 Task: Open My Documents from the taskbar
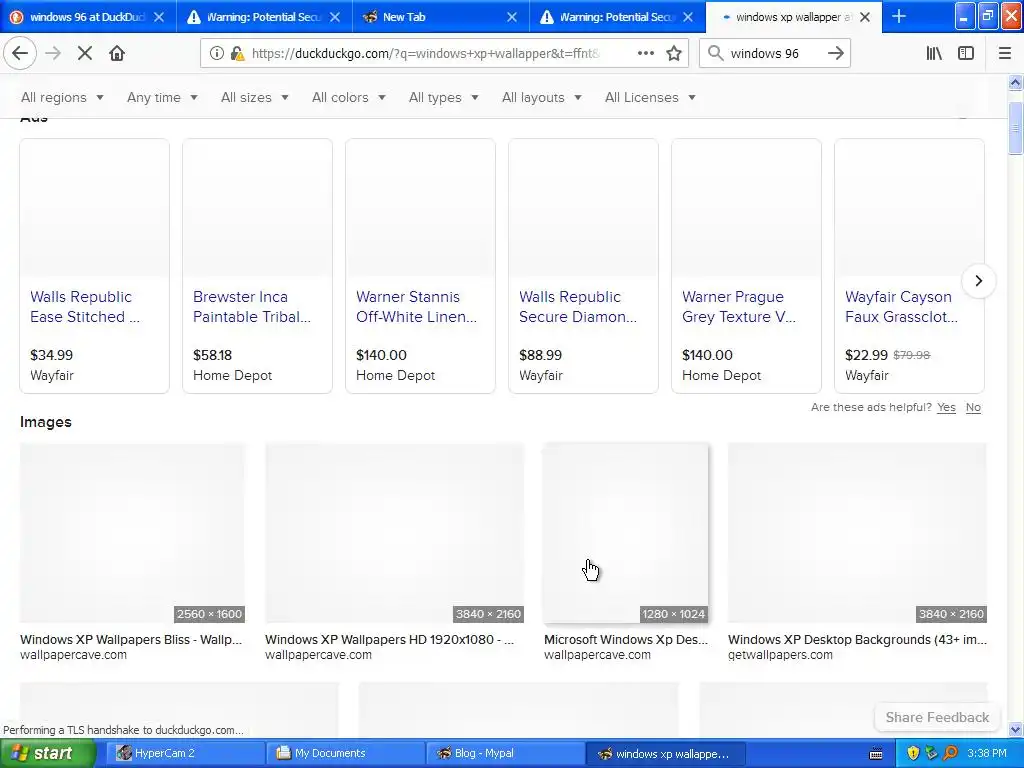pos(346,753)
